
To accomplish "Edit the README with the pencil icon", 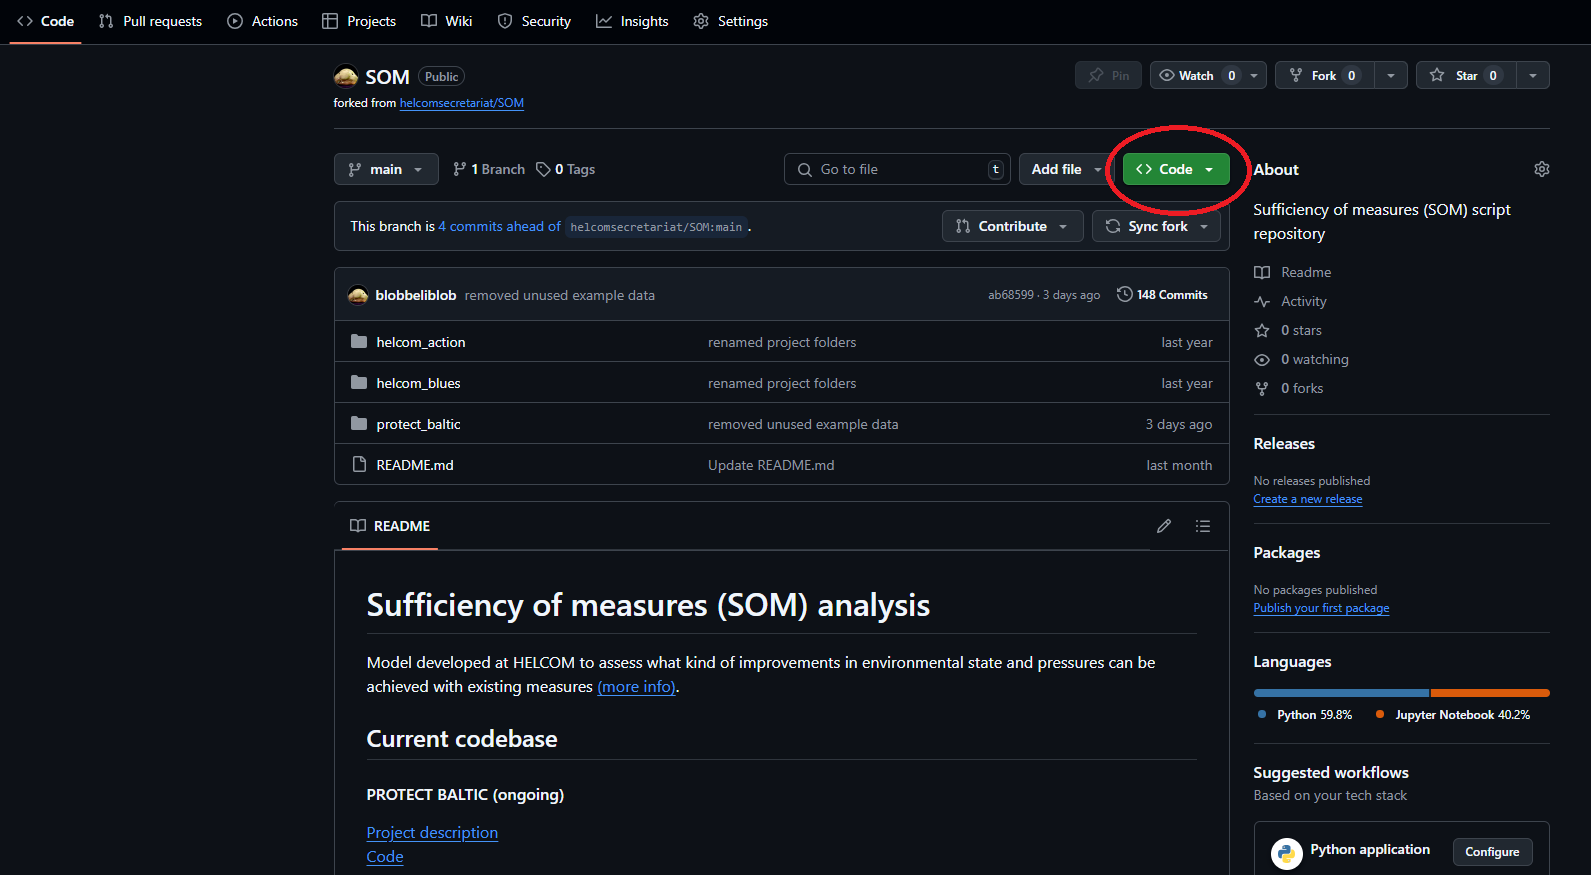I will (1164, 526).
